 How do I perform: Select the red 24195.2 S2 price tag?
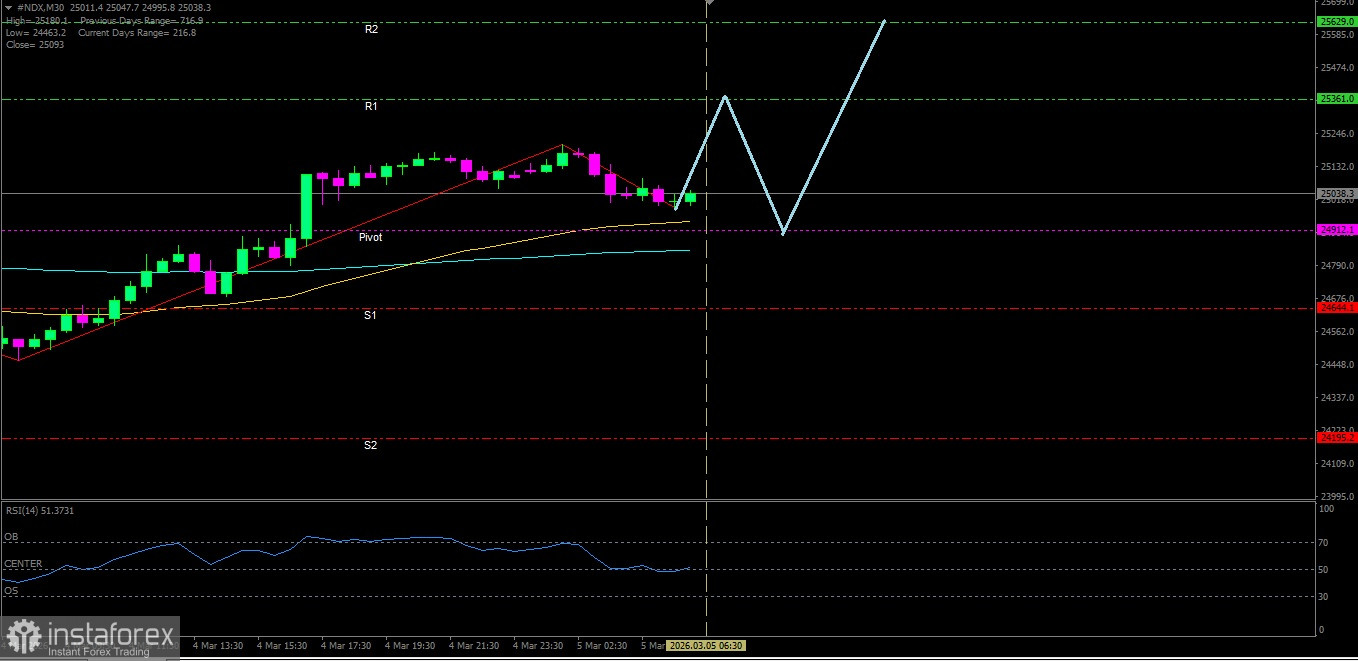click(x=1337, y=438)
